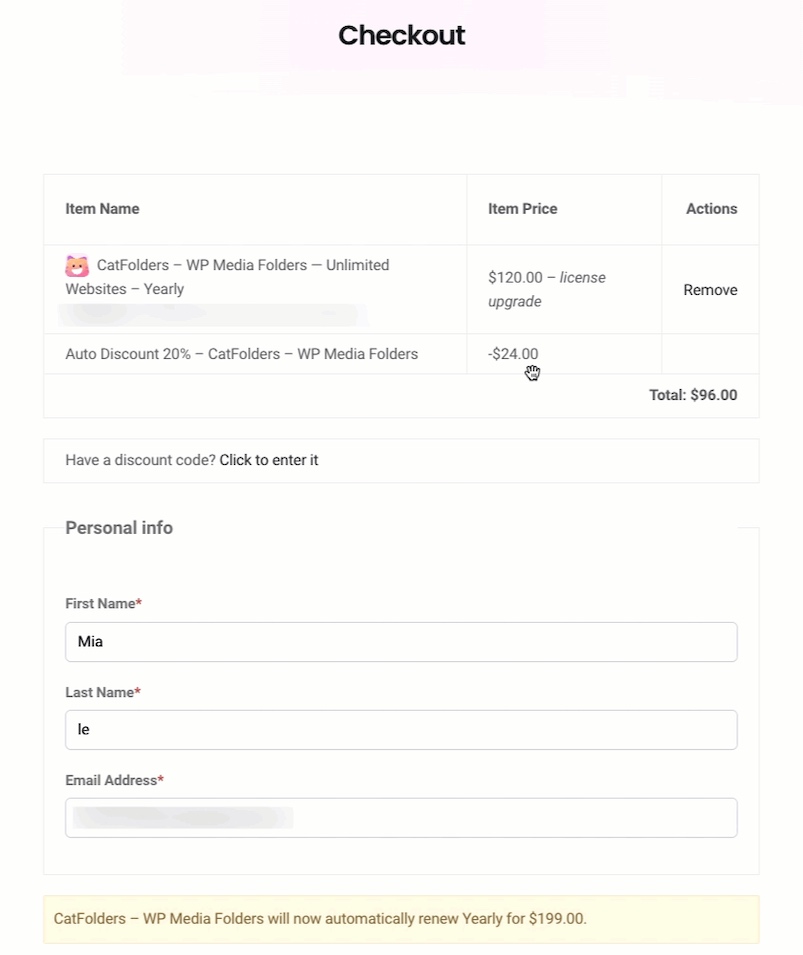Click the 'Have a discount code?' text
Screen dimensions: 803x955
click(x=141, y=460)
